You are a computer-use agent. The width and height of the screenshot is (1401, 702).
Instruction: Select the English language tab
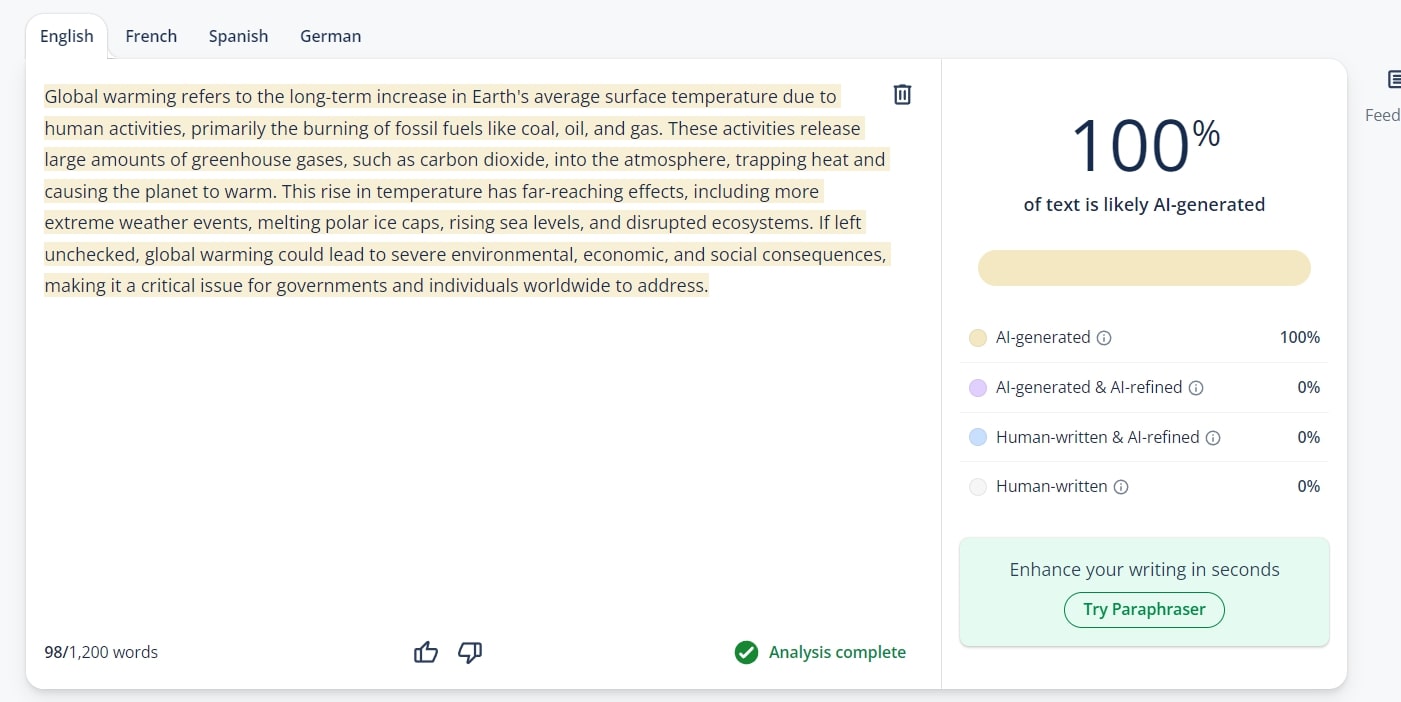(67, 36)
